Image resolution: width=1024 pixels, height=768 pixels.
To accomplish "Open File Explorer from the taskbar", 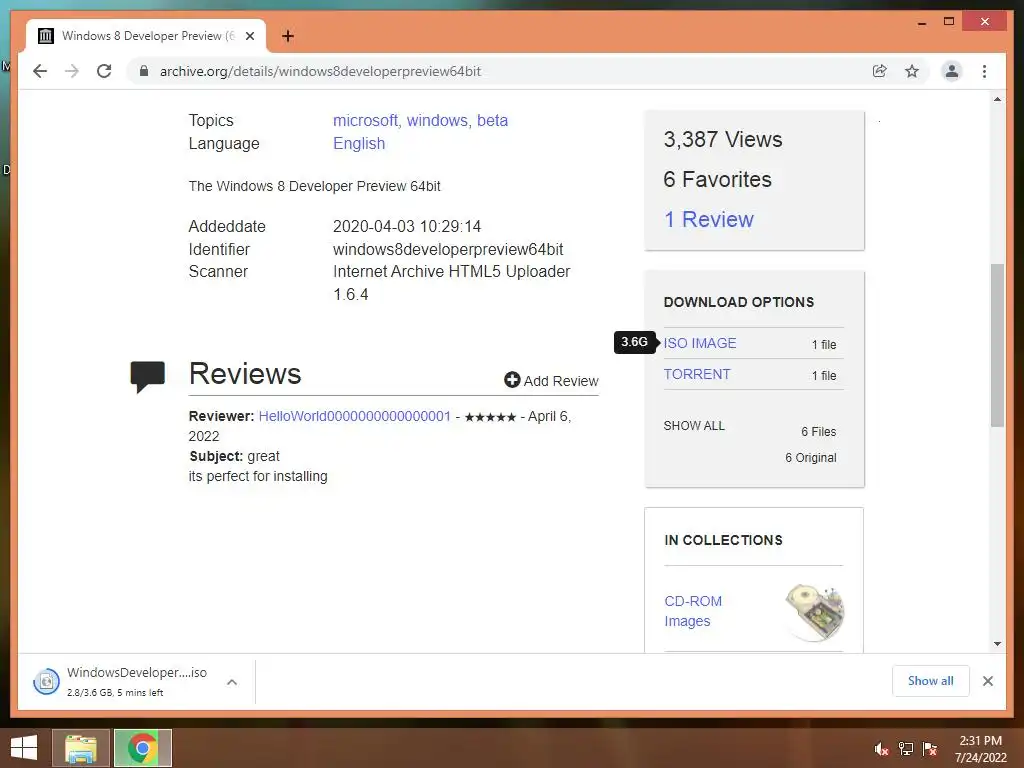I will coord(80,748).
